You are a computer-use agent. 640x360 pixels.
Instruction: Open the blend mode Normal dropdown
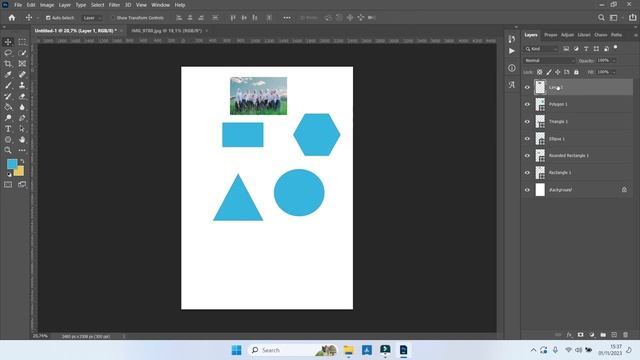pos(549,60)
